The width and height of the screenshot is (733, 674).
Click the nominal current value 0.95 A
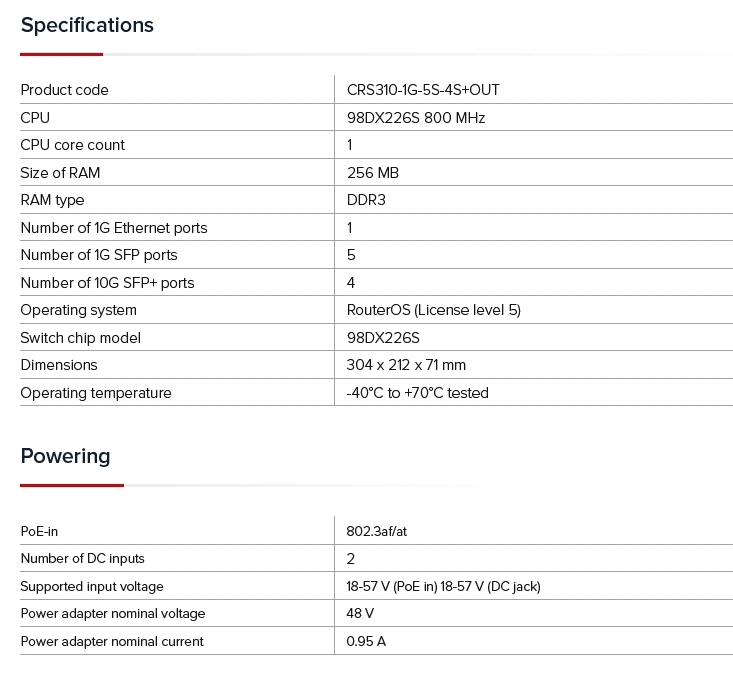366,641
